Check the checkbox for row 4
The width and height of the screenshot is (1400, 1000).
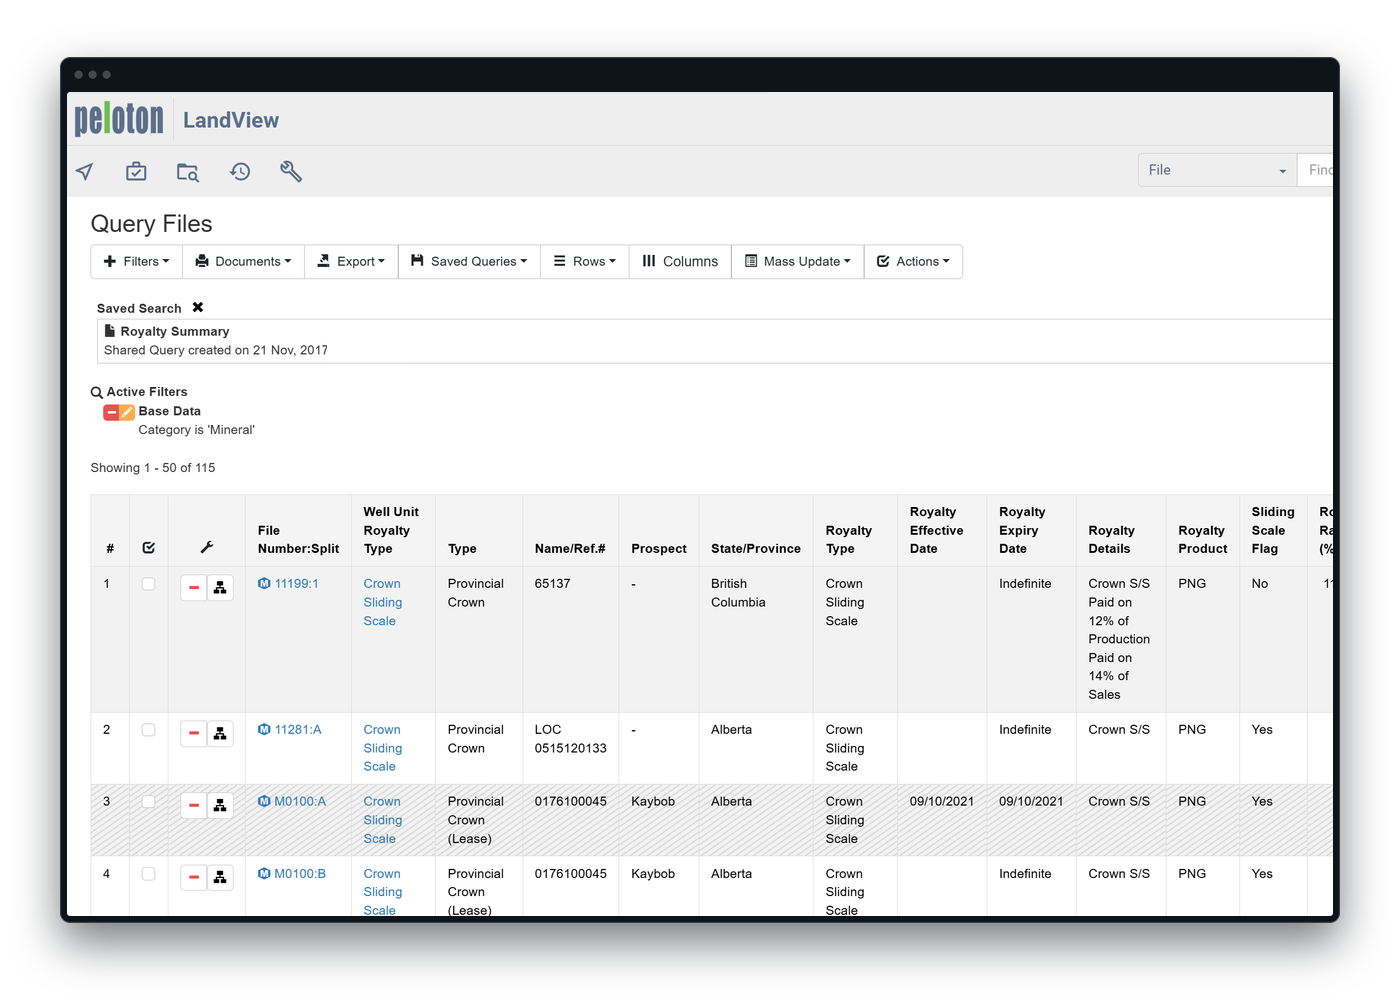149,873
